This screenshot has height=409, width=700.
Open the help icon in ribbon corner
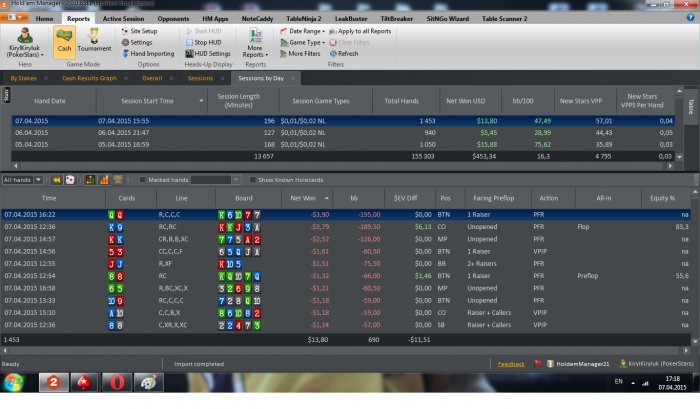point(690,17)
